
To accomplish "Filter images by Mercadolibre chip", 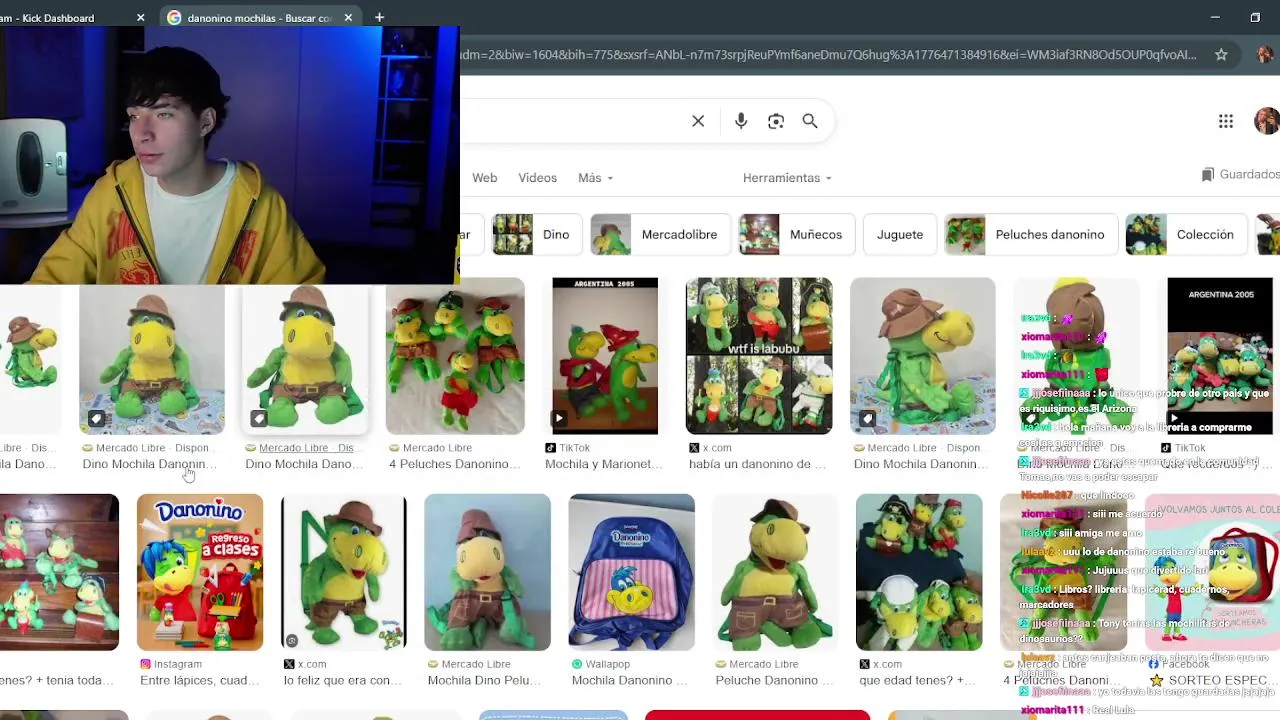I will tap(659, 234).
